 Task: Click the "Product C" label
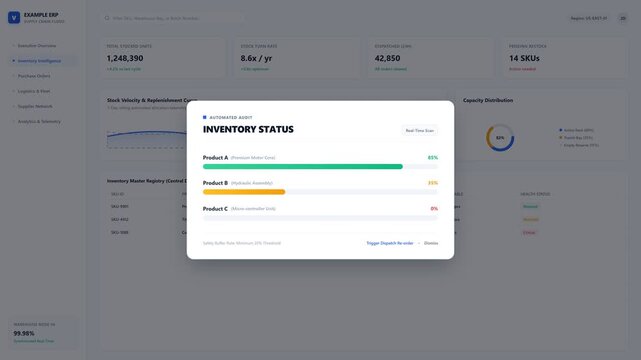point(215,209)
